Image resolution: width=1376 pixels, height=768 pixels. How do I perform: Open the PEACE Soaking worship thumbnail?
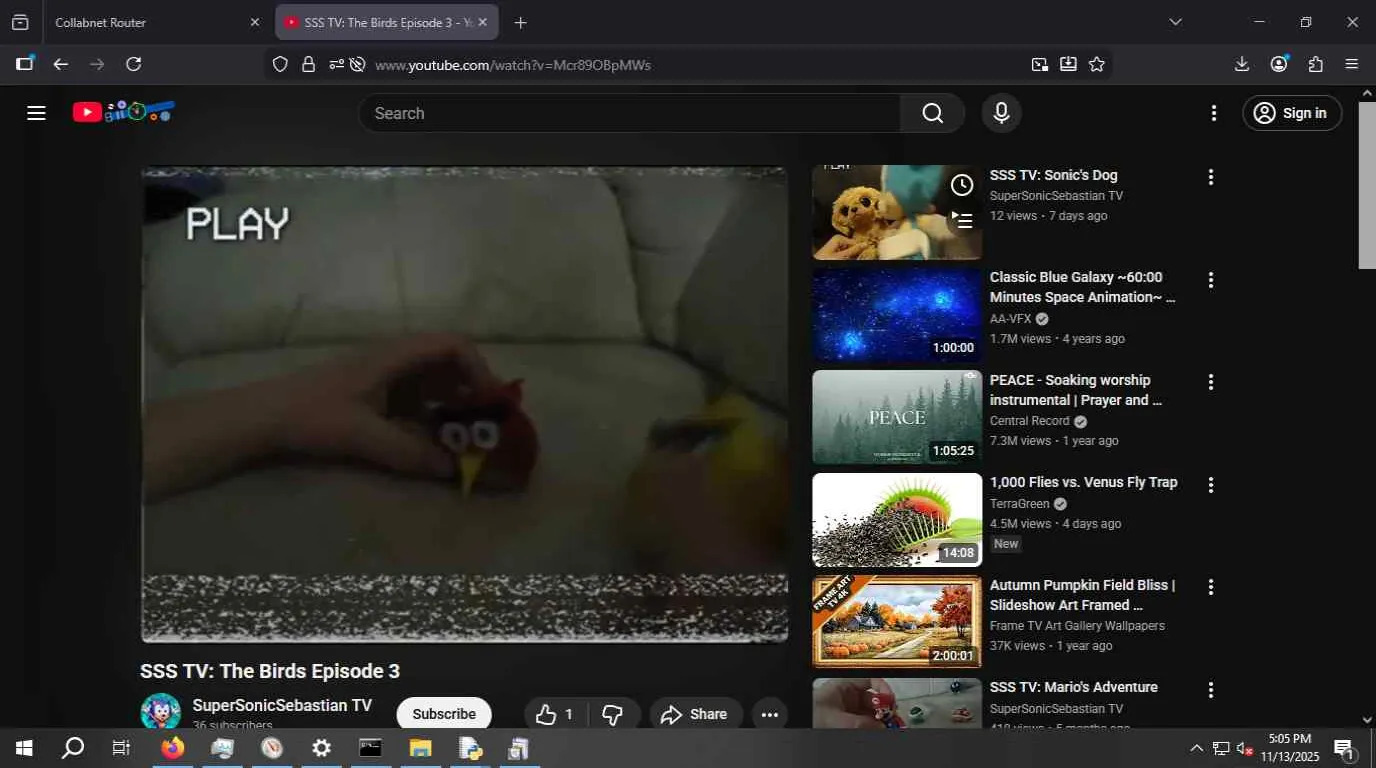pos(897,417)
